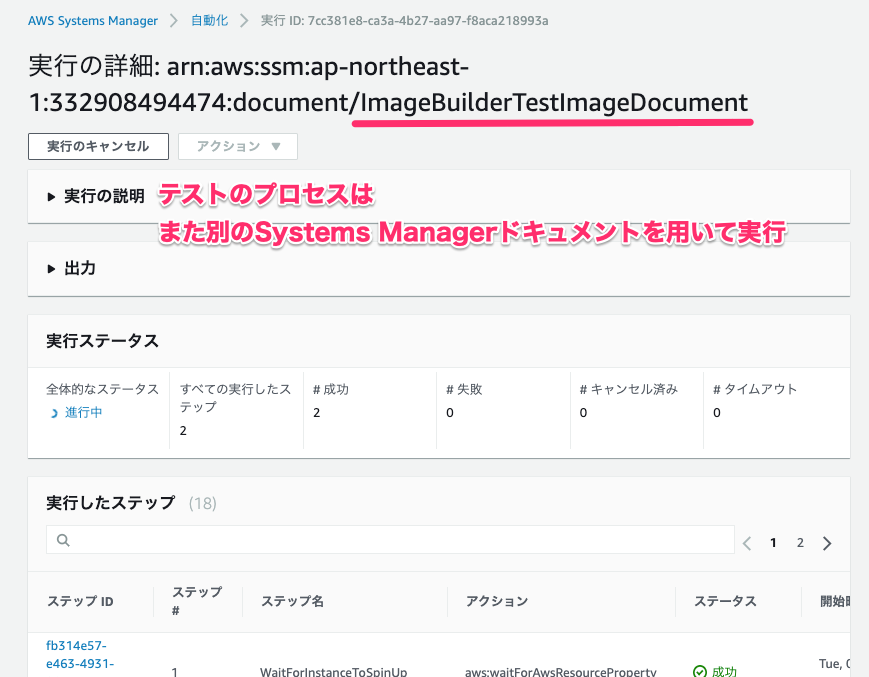Click the ステータス column header
Screen dimensions: 869x677
tap(725, 602)
